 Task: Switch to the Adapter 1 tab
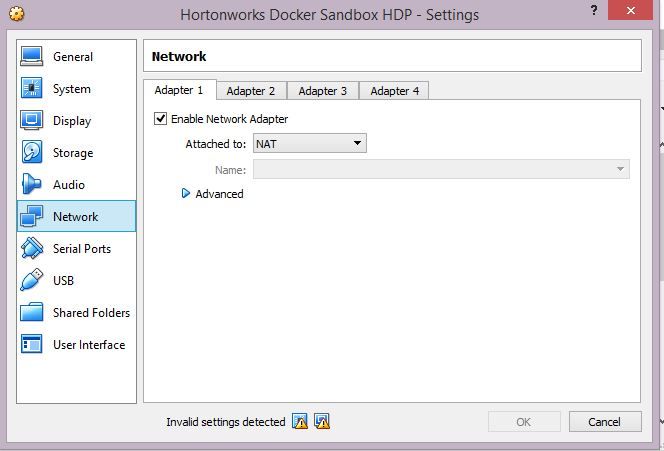click(179, 90)
